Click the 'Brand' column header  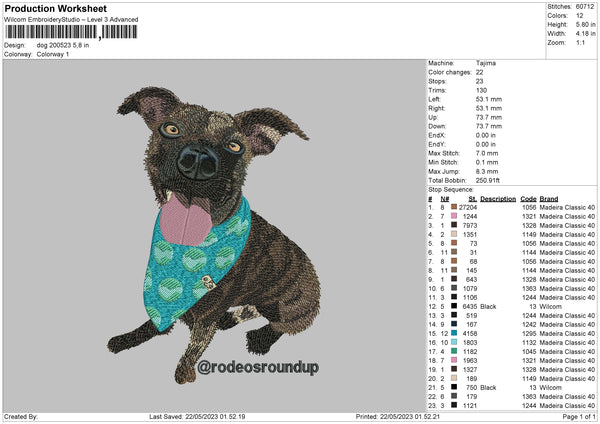tap(549, 199)
